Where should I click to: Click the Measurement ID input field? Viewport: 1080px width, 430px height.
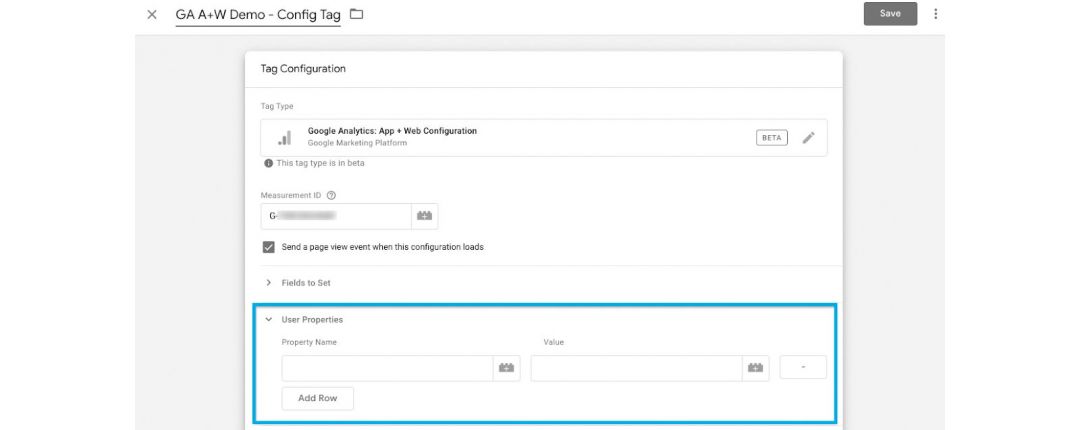pos(336,216)
